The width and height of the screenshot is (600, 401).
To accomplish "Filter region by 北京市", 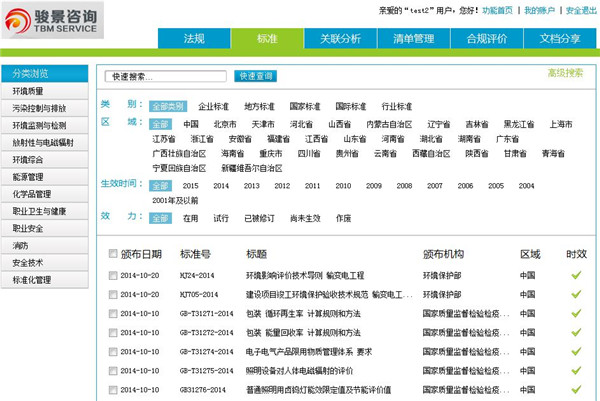I will click(225, 124).
